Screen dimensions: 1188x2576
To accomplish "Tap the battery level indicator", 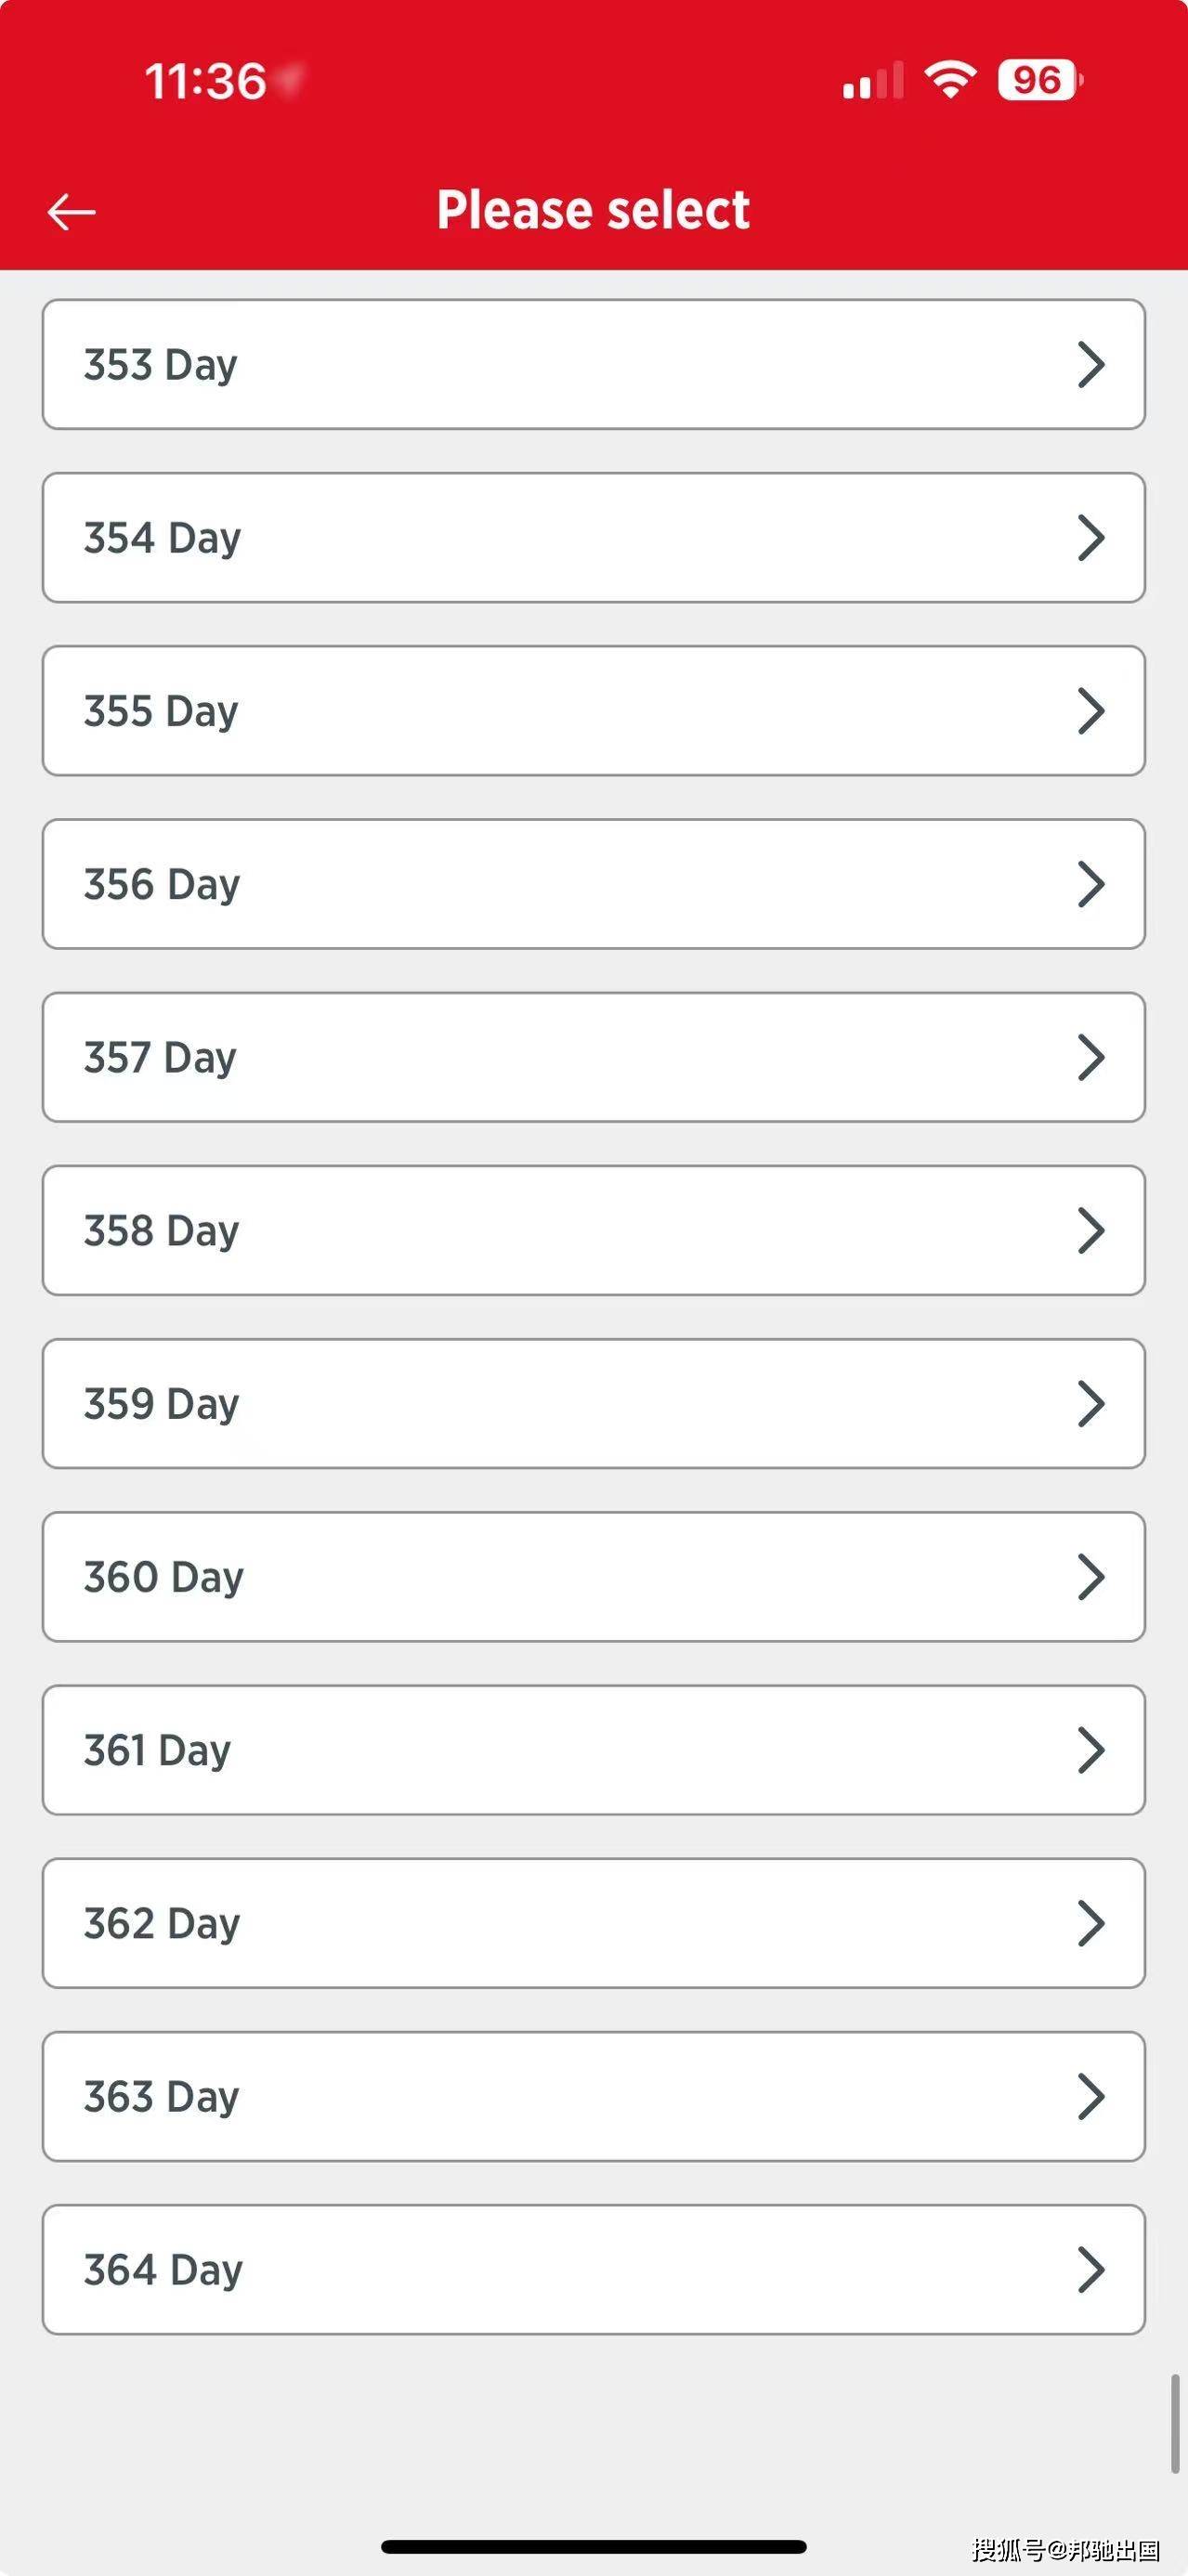I will point(1039,80).
